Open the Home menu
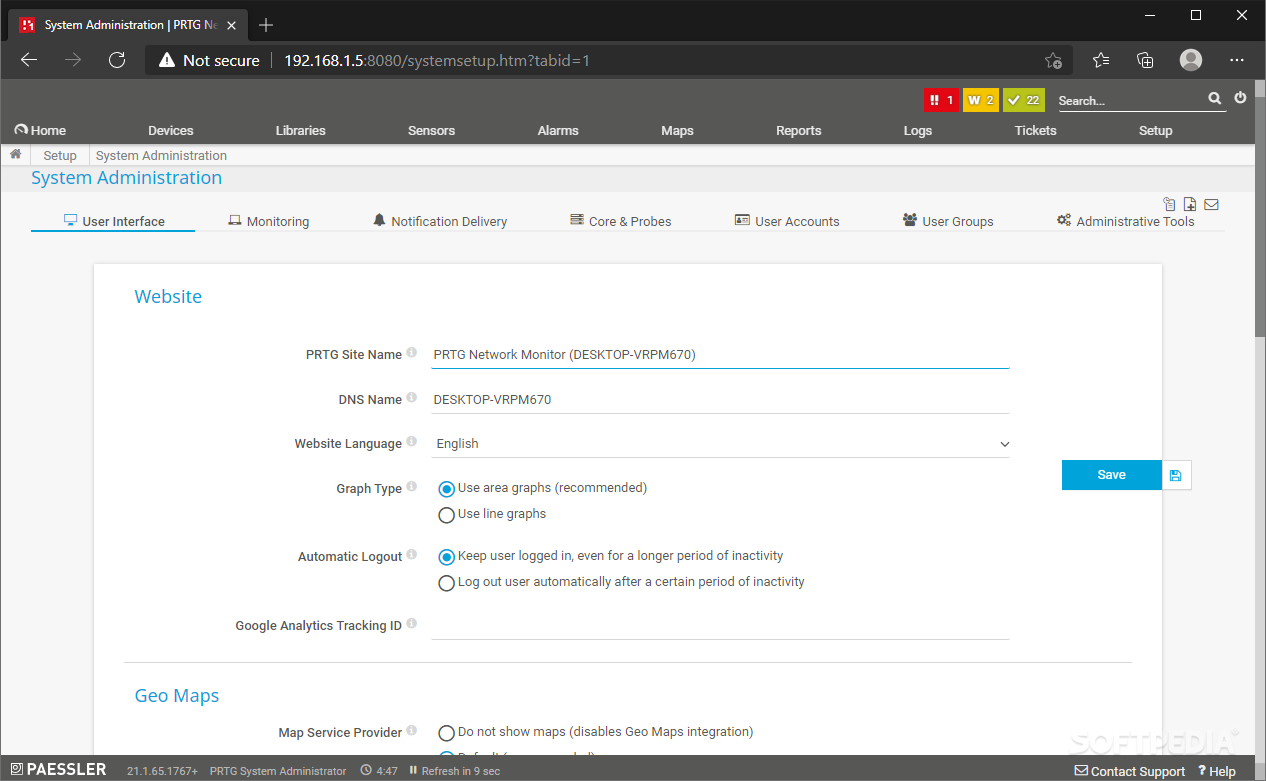1266x781 pixels. click(40, 130)
